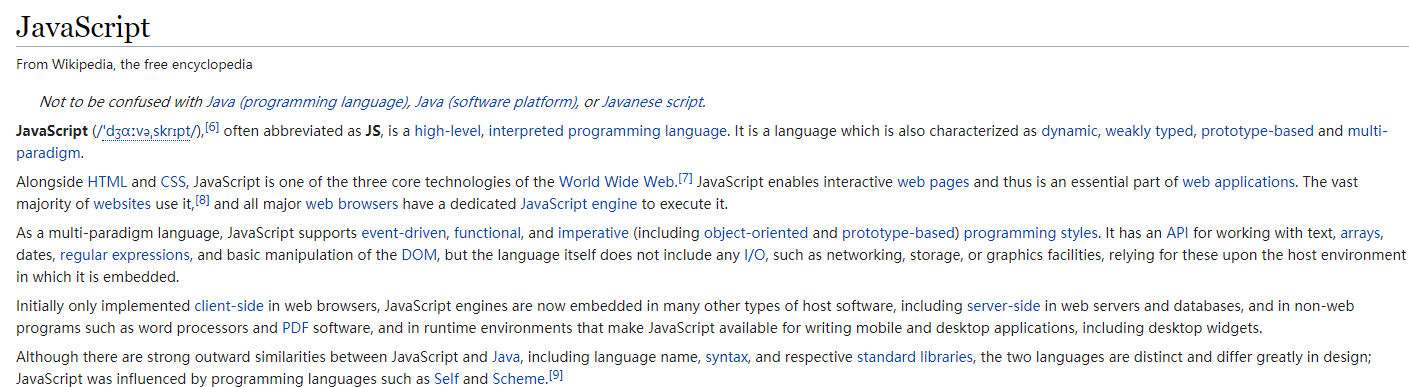The height and width of the screenshot is (387, 1409).
Task: Open the prototype-based link in first paragraph
Action: 1257,131
